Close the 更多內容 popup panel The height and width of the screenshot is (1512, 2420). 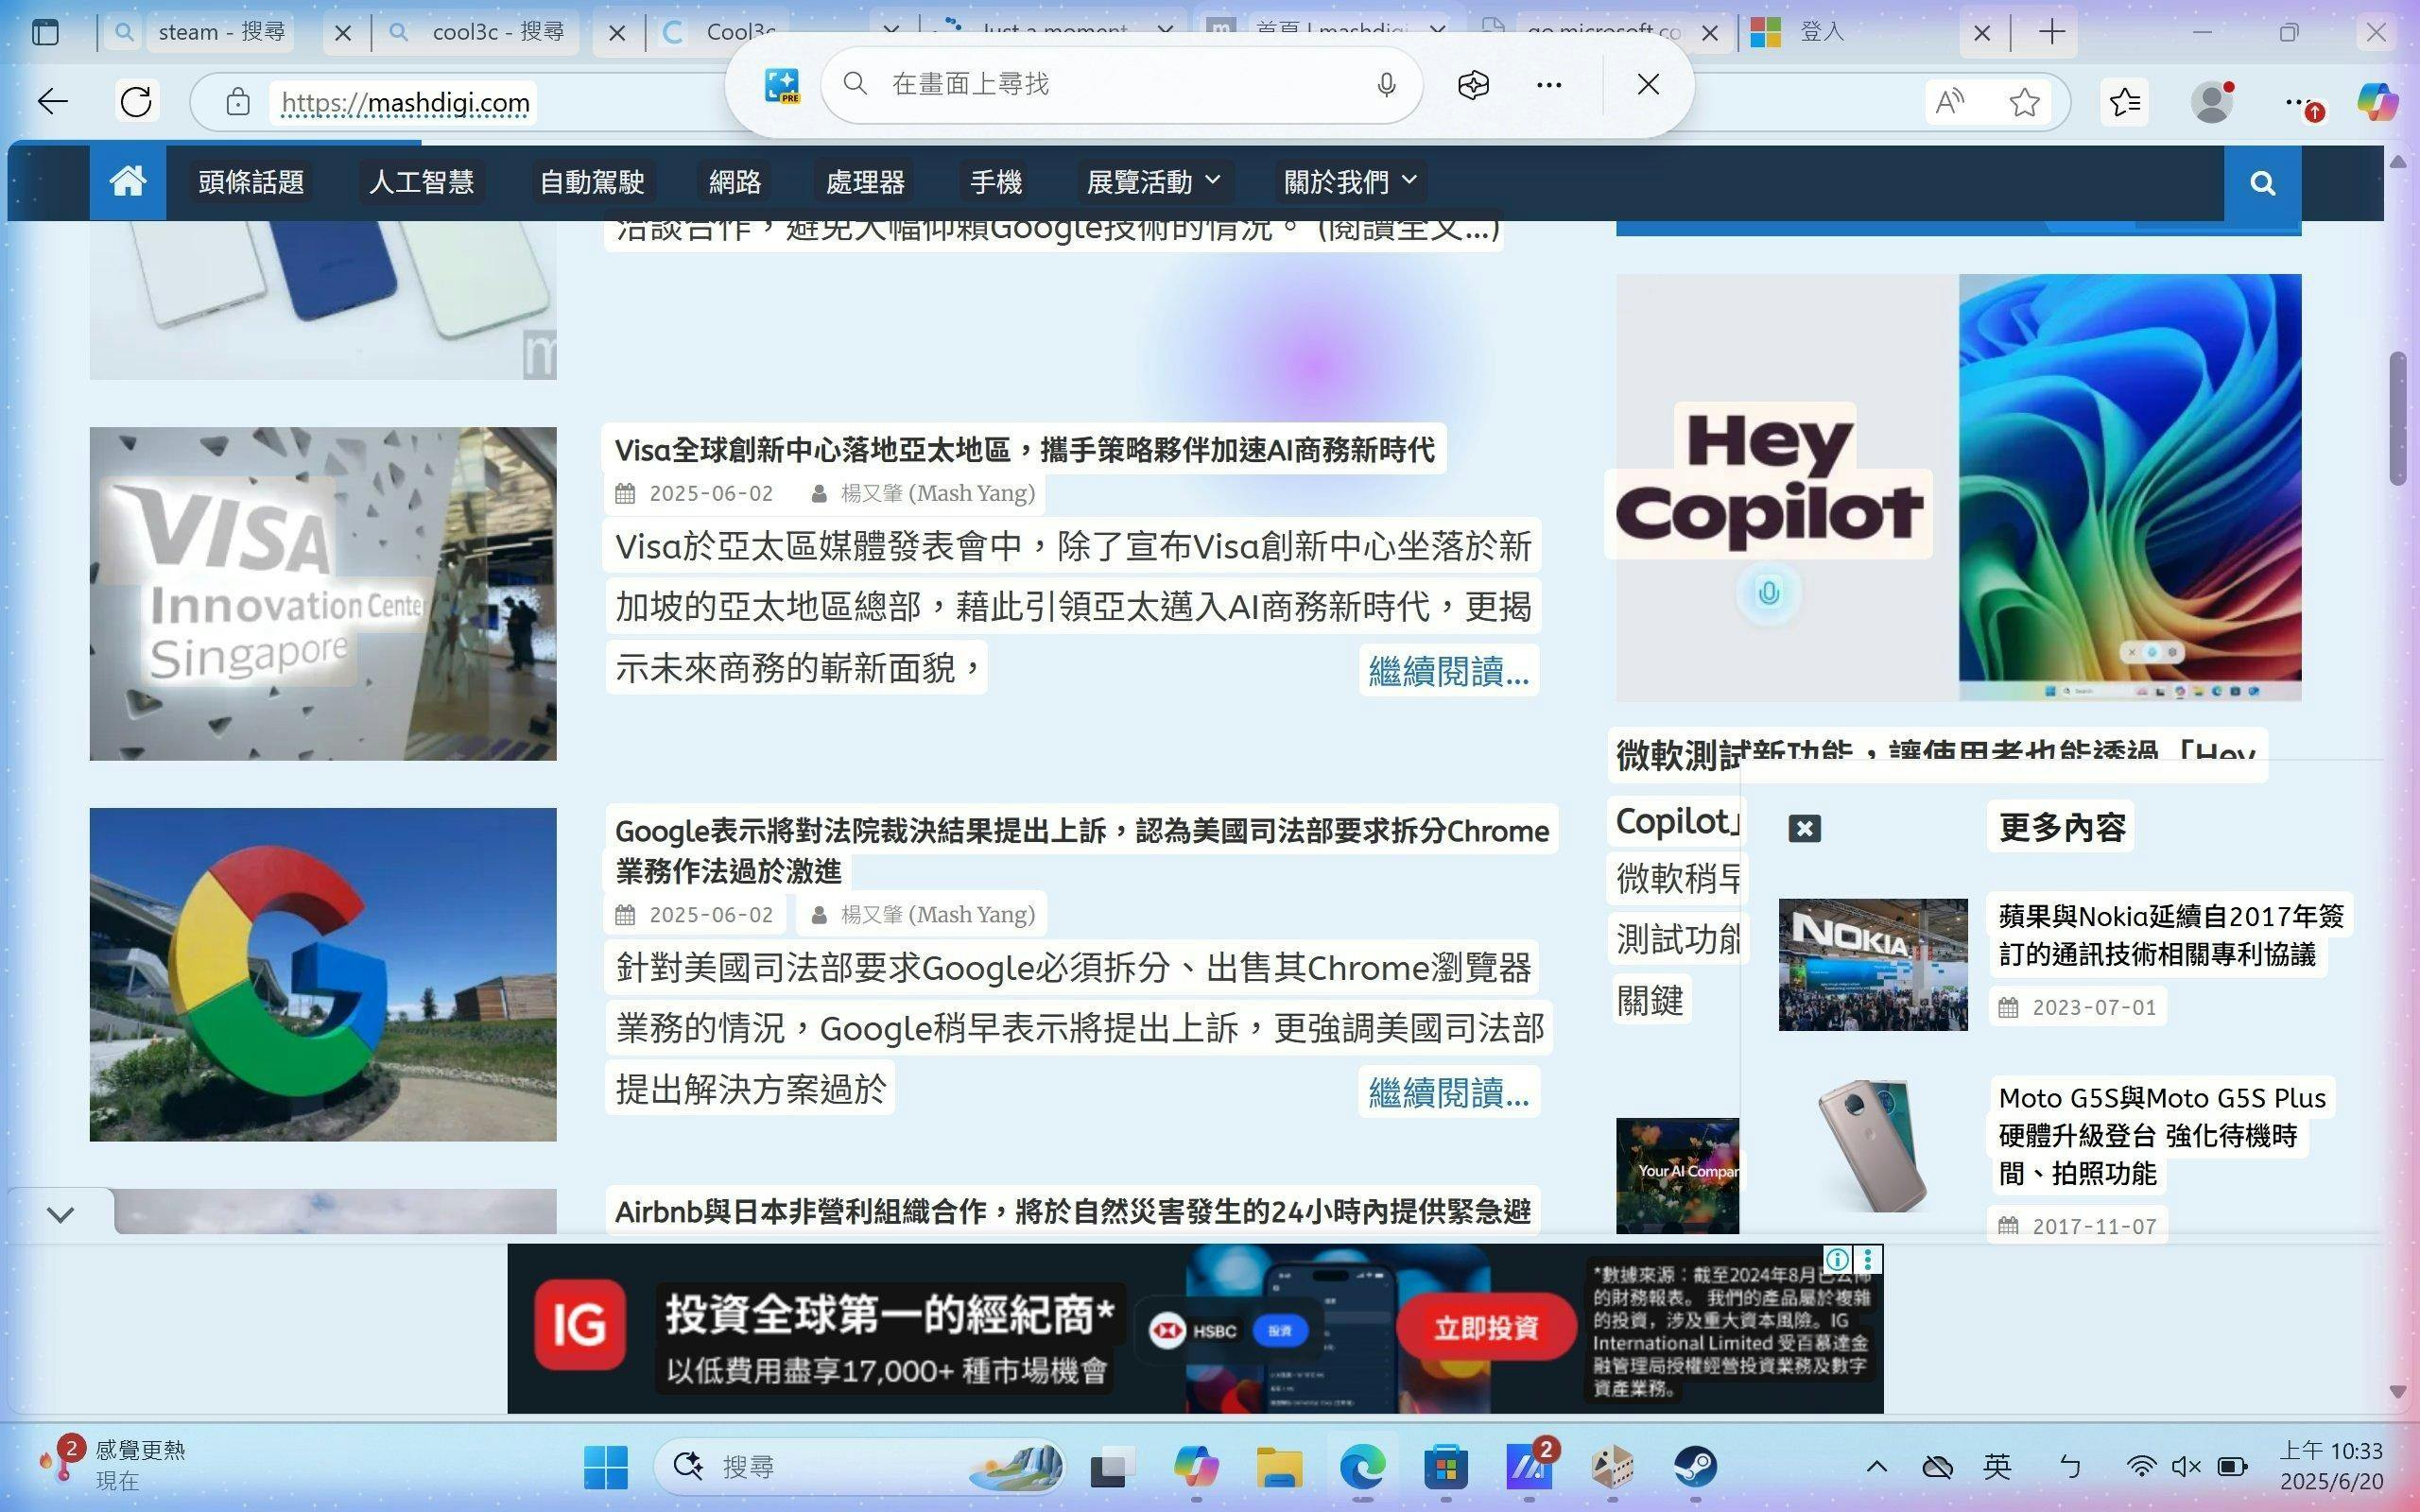pos(1804,828)
